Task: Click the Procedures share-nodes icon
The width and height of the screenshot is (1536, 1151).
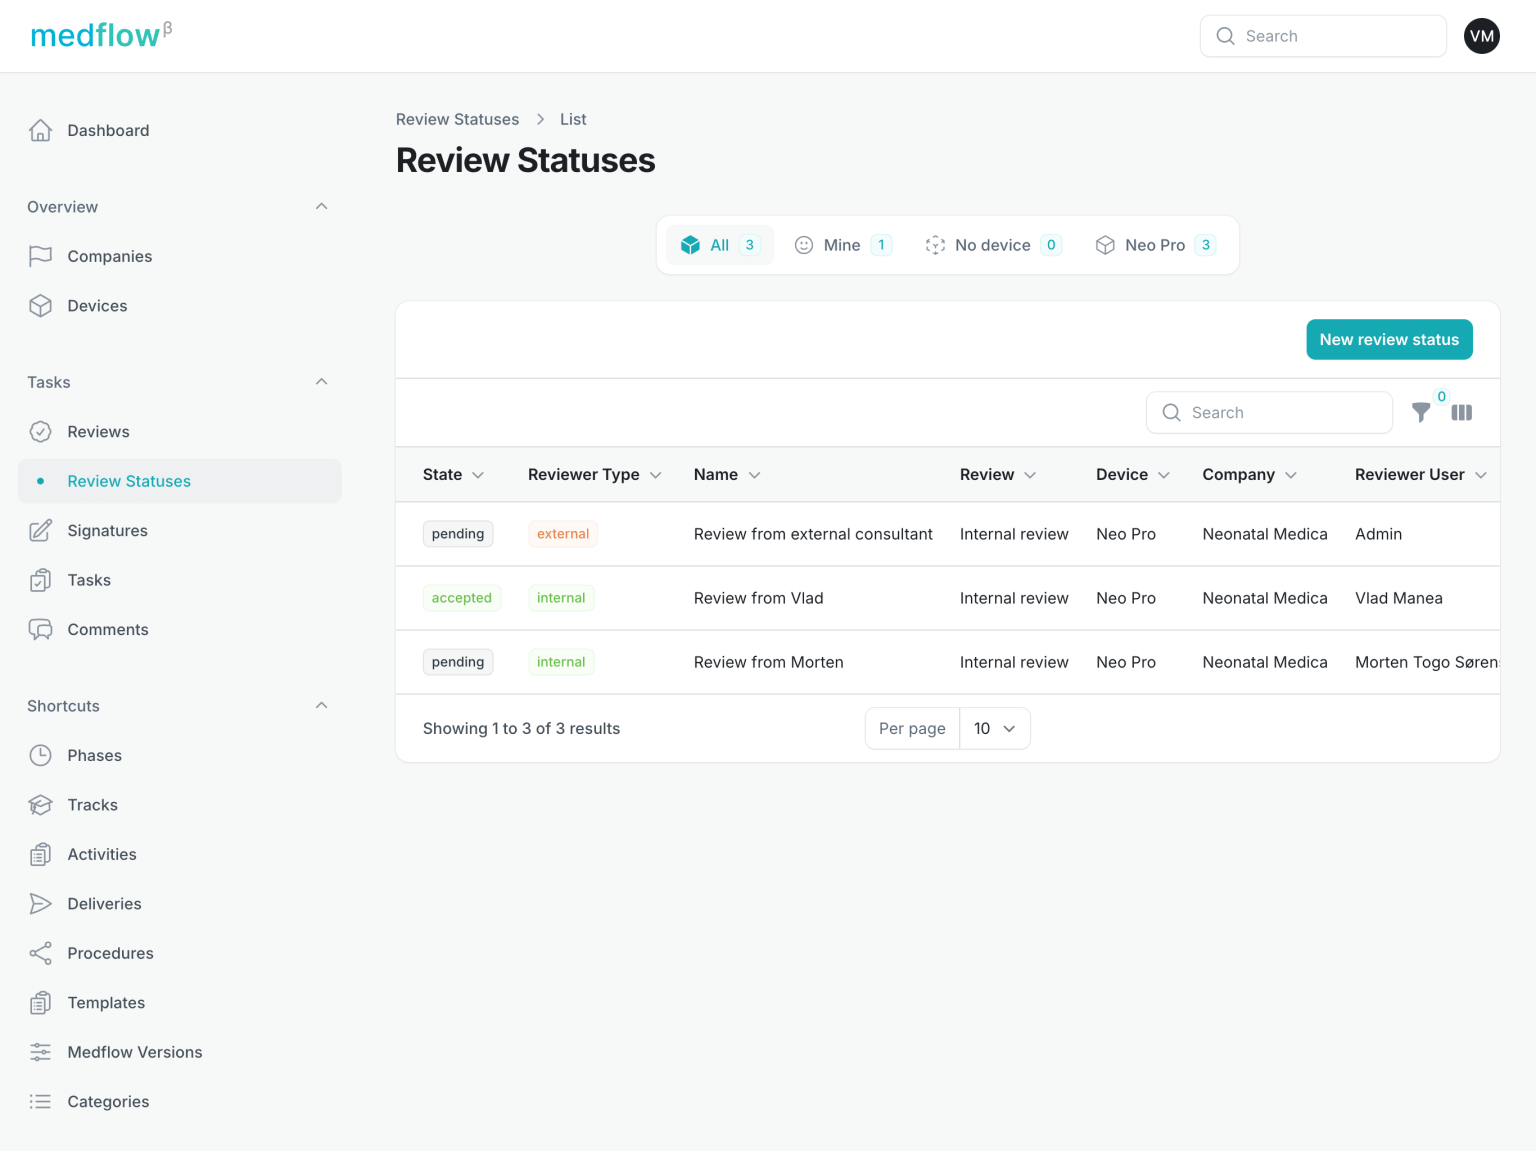Action: [x=40, y=953]
